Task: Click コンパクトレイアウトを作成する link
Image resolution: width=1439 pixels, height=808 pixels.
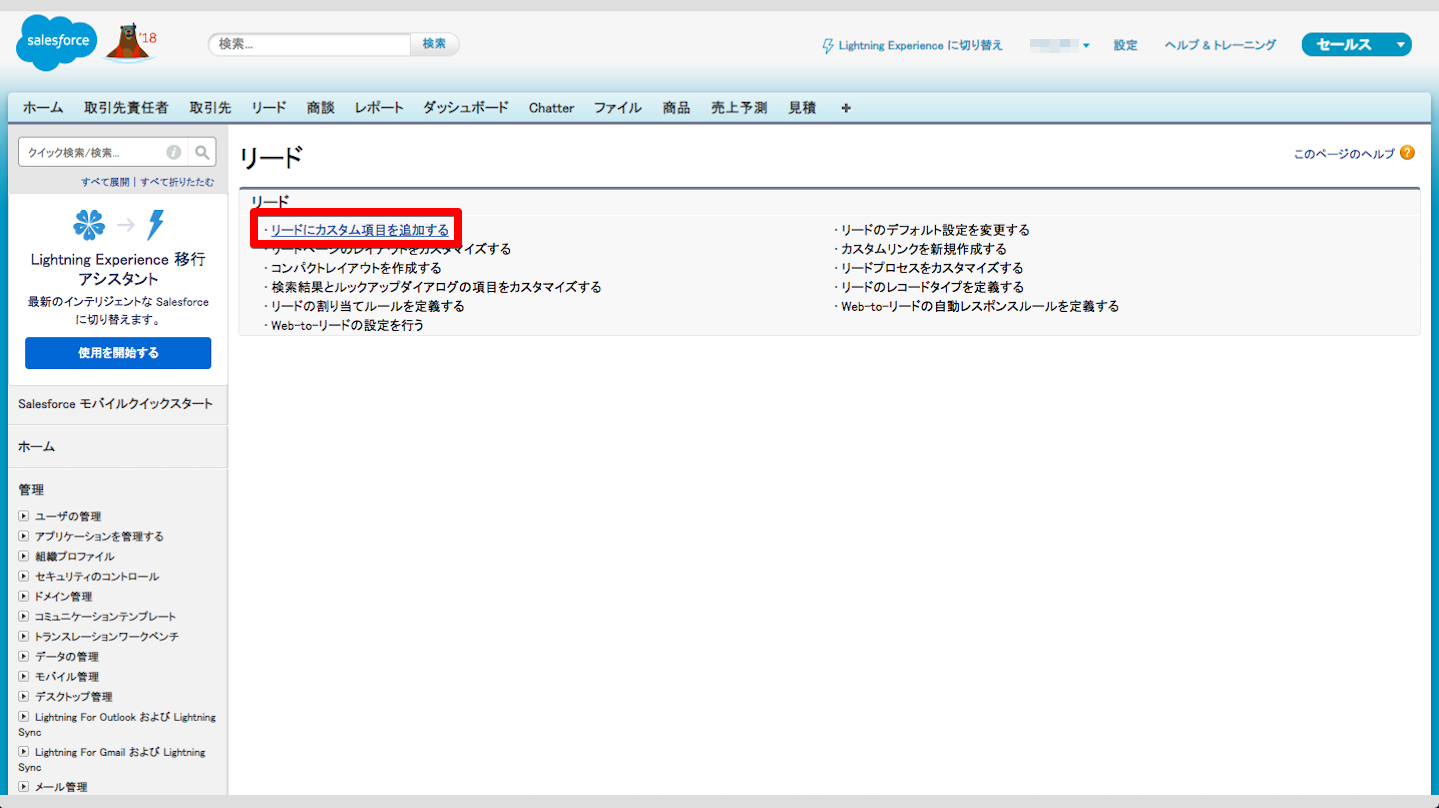Action: 356,268
